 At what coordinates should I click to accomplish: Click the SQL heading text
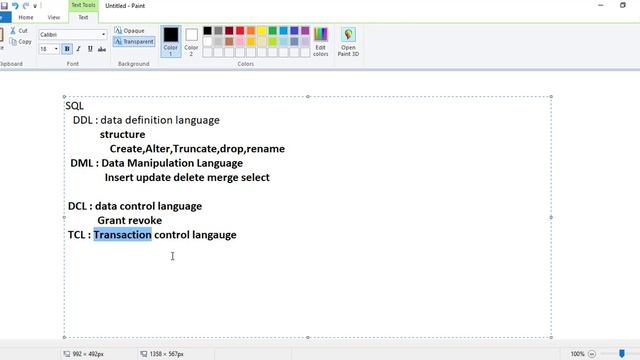[x=74, y=106]
